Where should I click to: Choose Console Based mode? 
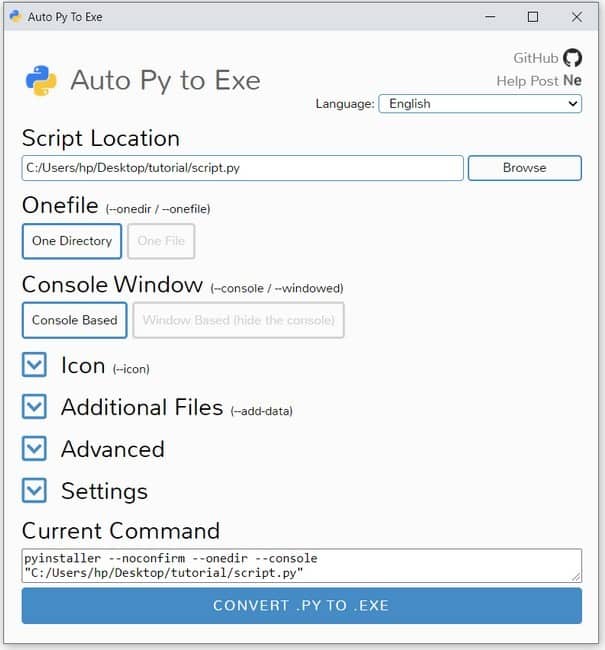click(x=75, y=320)
